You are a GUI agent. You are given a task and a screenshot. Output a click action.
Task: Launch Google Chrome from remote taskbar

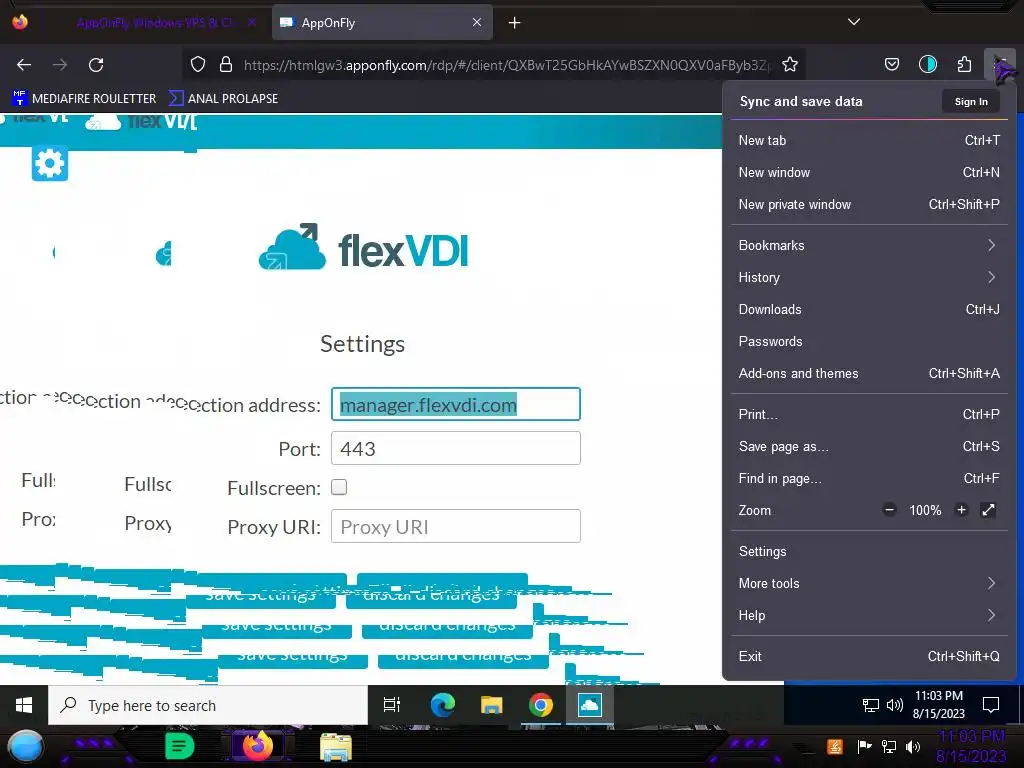[541, 705]
